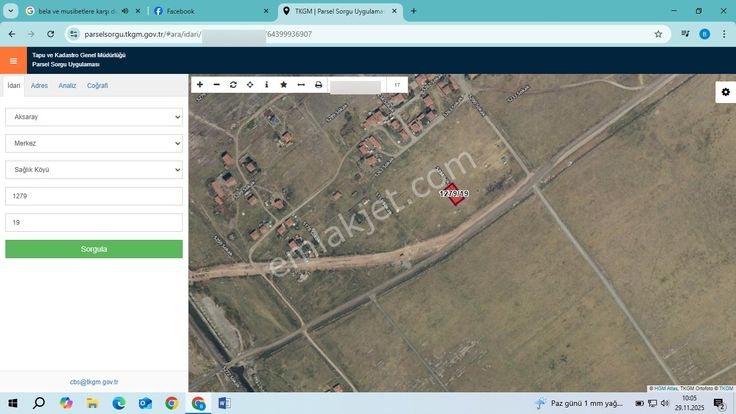The height and width of the screenshot is (414, 736).
Task: Zoom in on the map
Action: click(x=200, y=84)
